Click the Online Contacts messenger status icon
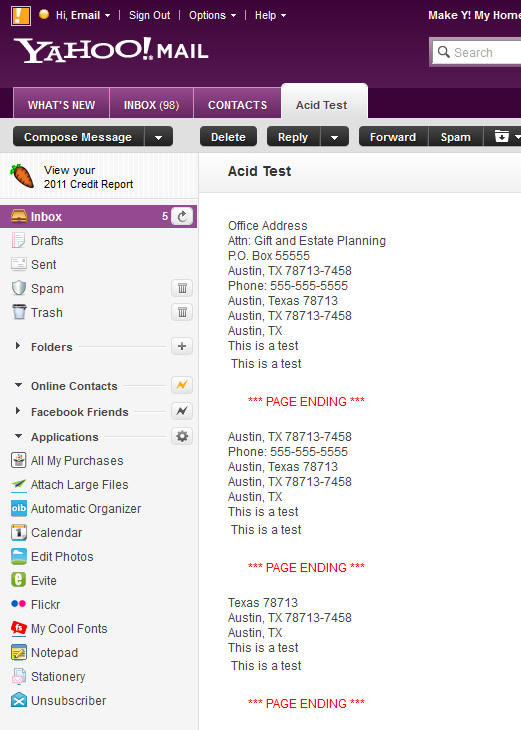521x730 pixels. [x=182, y=385]
